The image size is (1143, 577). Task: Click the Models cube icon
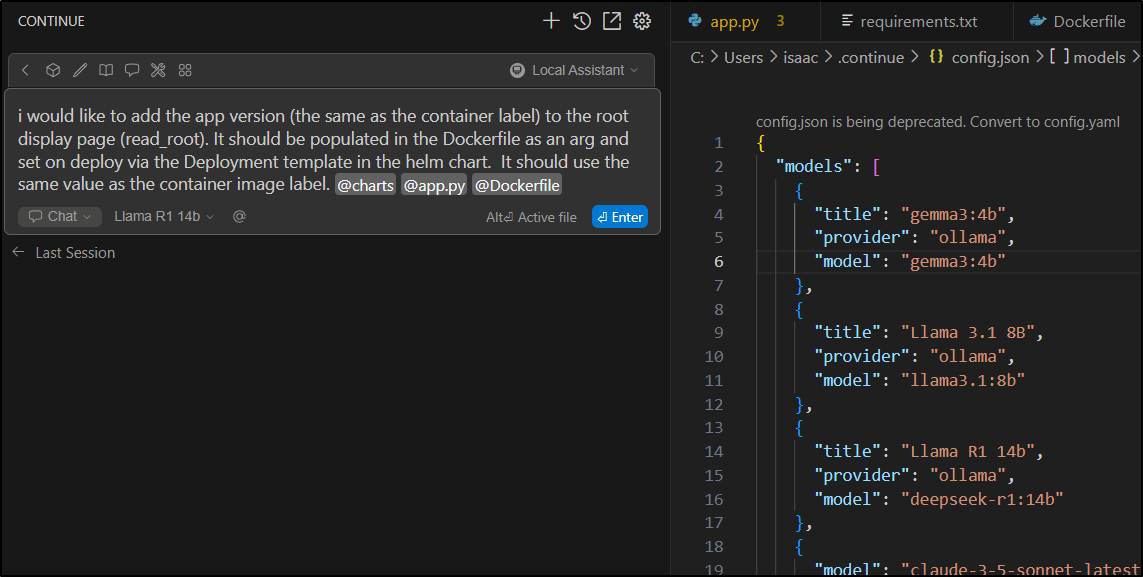click(53, 70)
